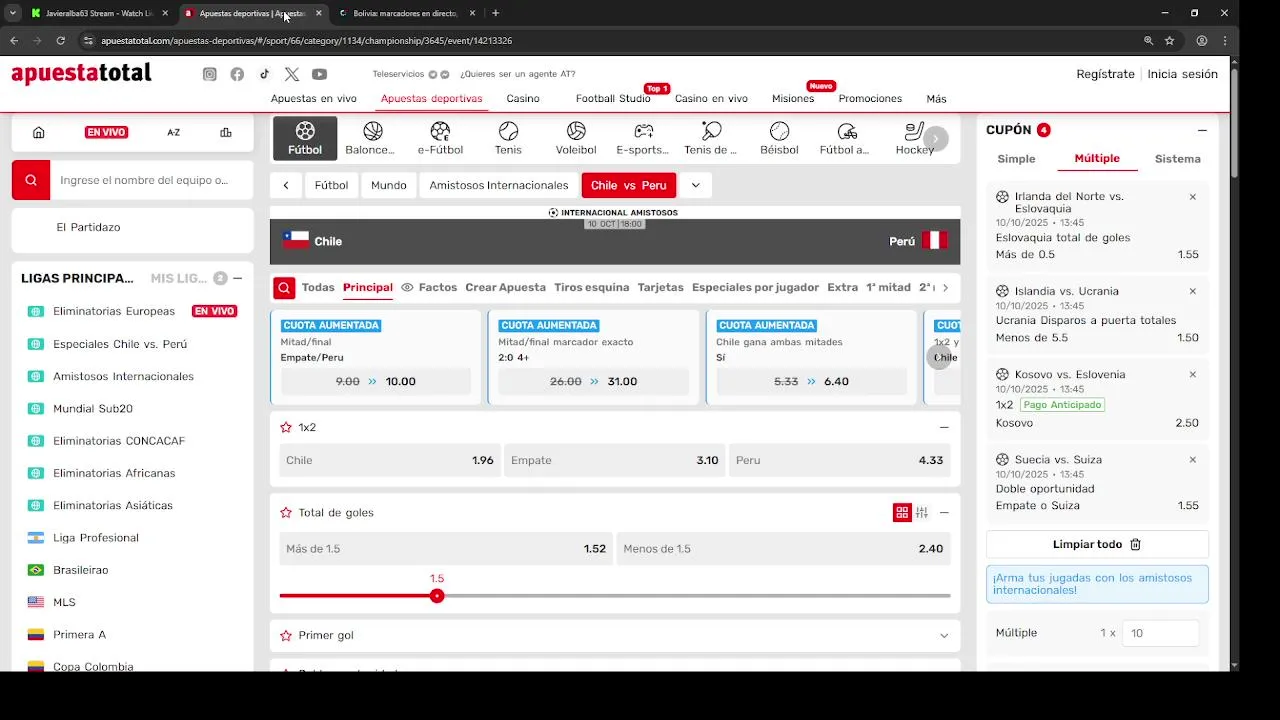This screenshot has width=1280, height=720.
Task: Toggle the EN VIVO filter in sidebar
Action: pos(106,132)
